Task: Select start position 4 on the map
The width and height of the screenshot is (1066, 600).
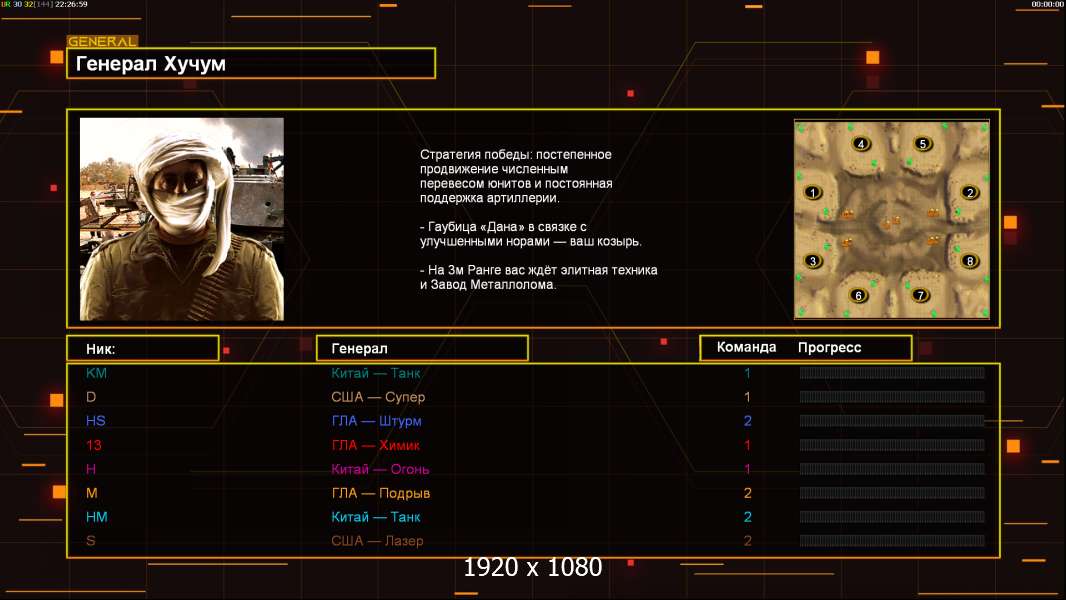Action: 861,143
